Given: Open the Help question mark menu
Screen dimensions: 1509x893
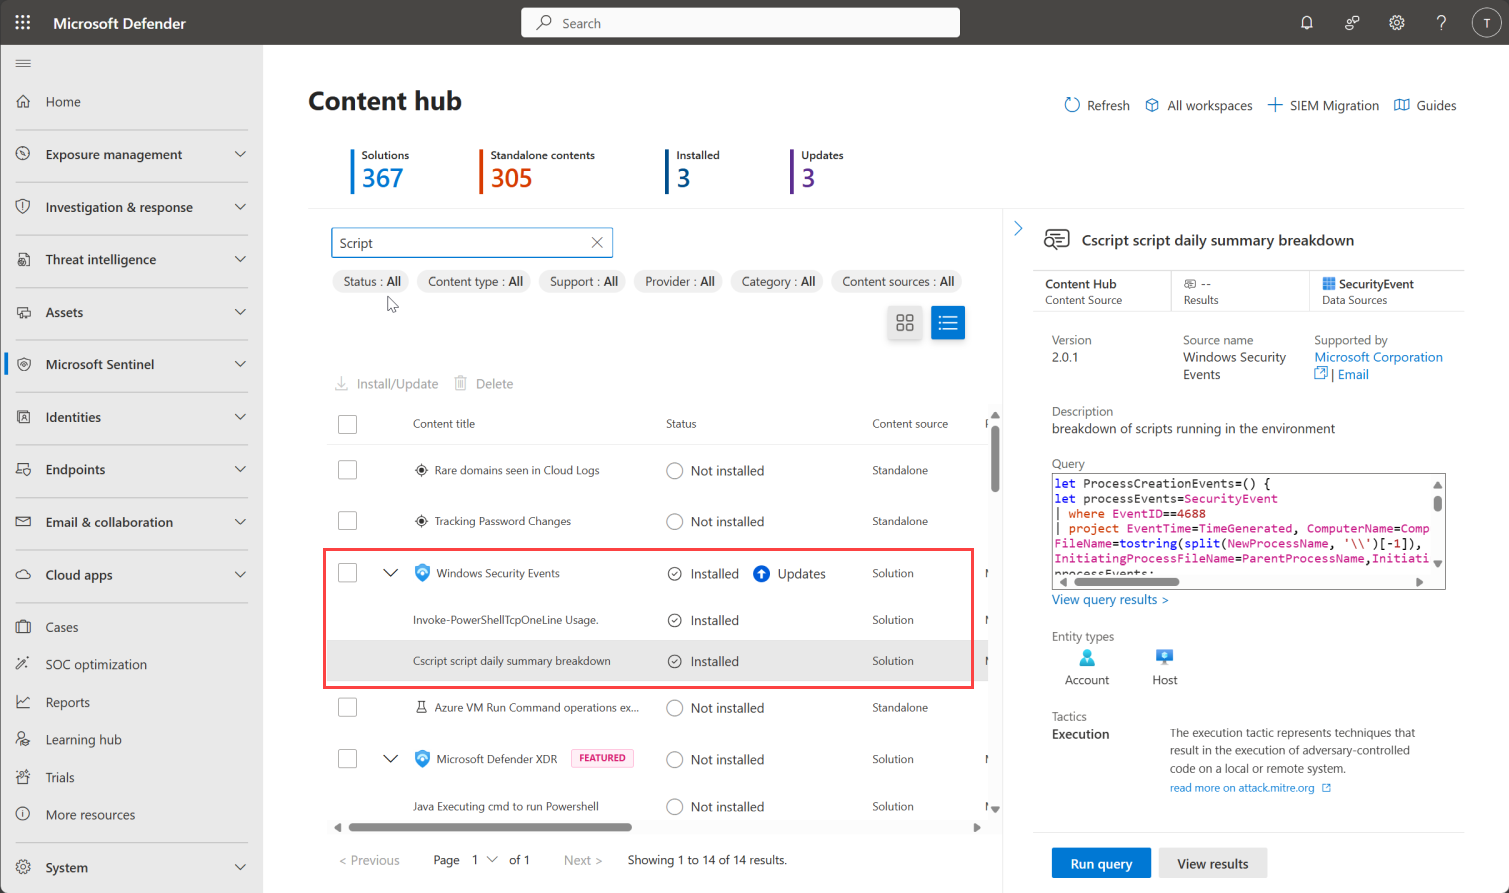Looking at the screenshot, I should [x=1440, y=22].
